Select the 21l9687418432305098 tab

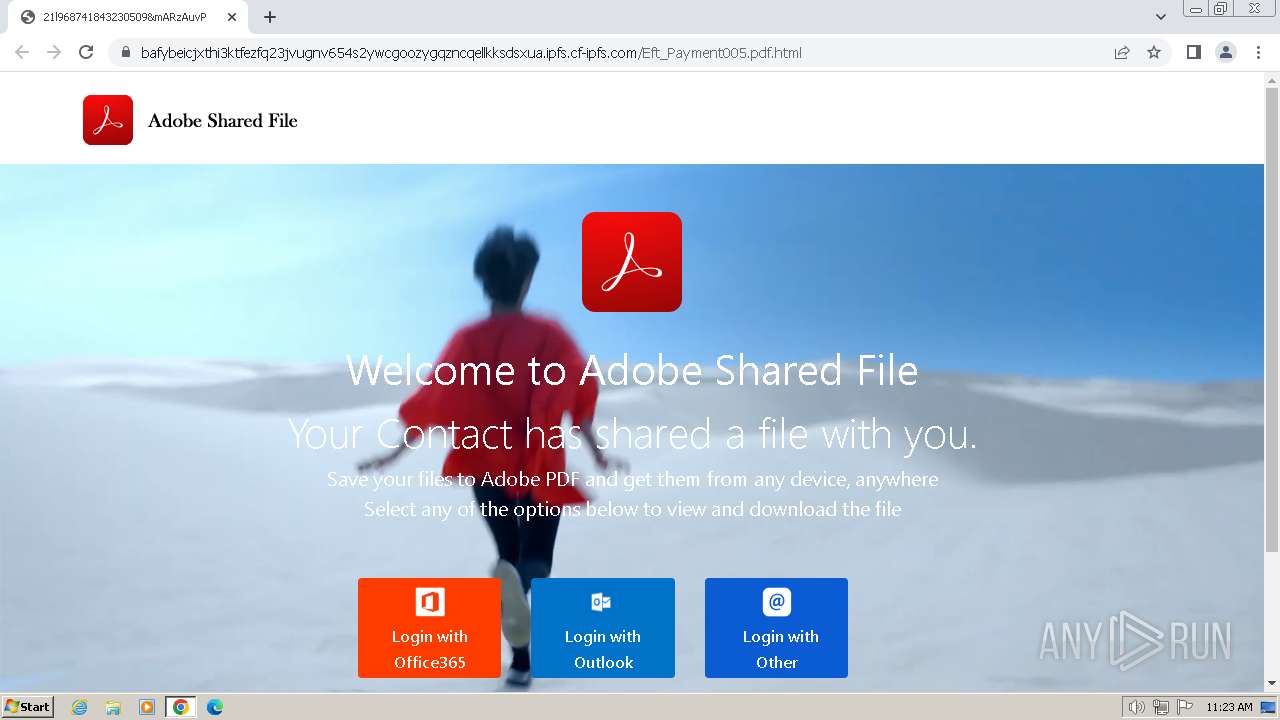(128, 17)
